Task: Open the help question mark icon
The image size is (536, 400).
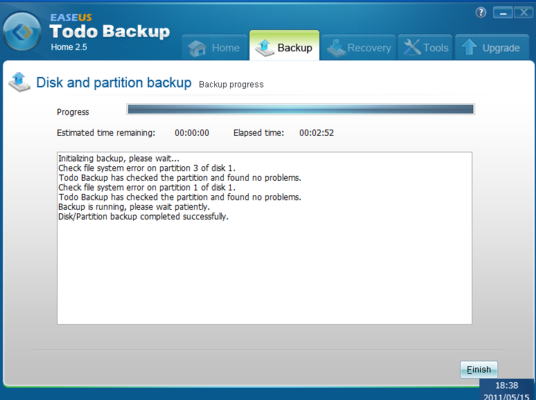Action: (x=481, y=13)
